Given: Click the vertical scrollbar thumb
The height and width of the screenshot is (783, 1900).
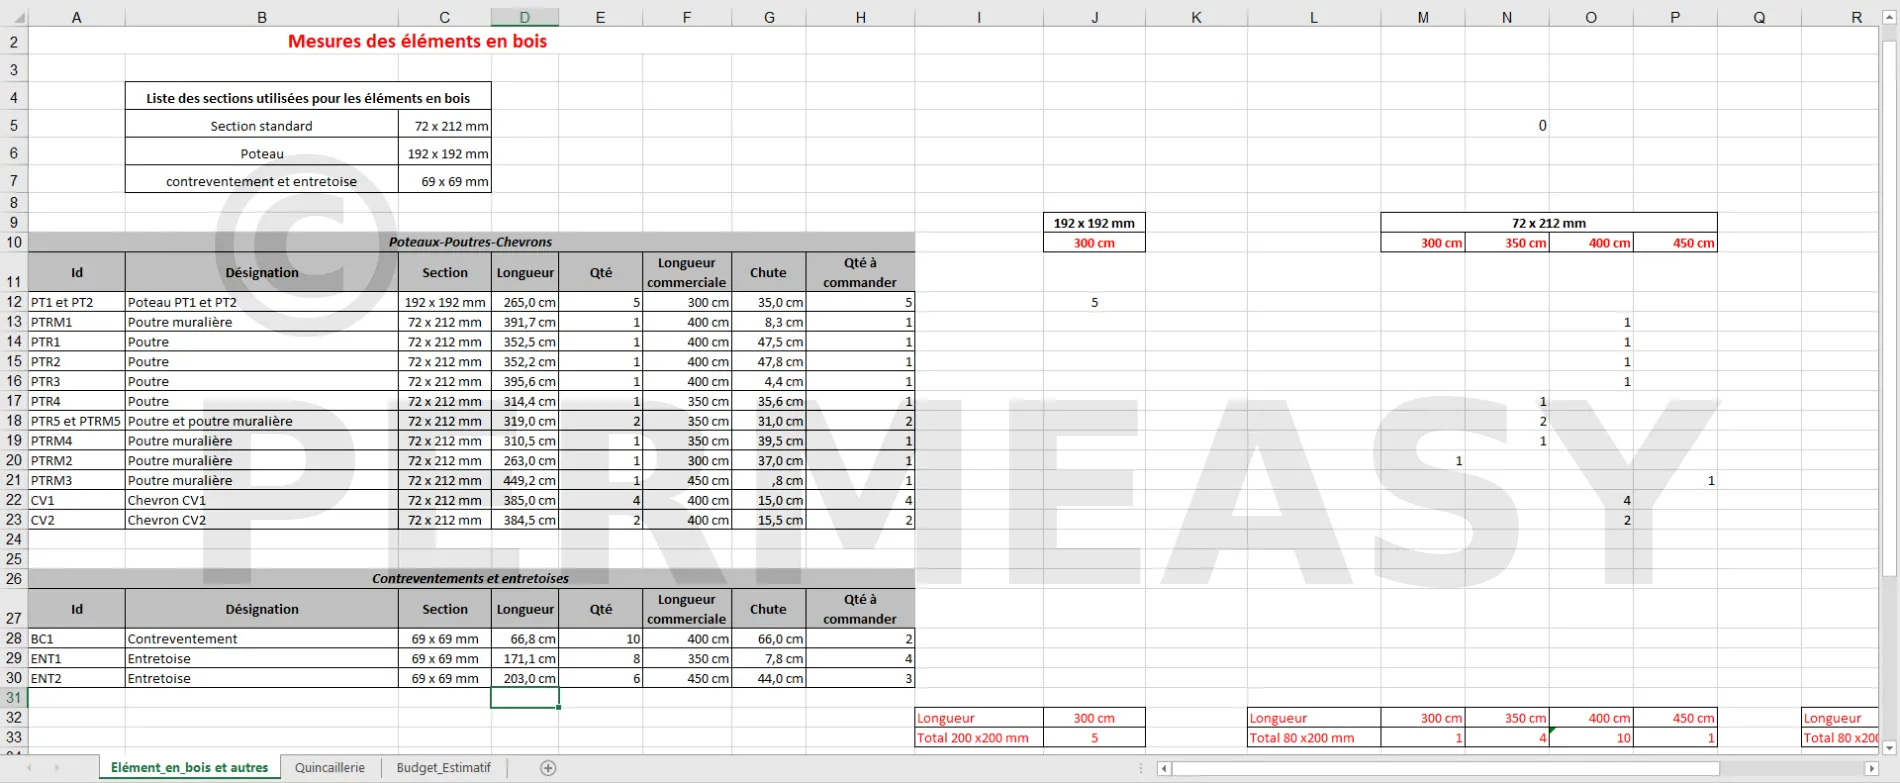Looking at the screenshot, I should point(1889,309).
